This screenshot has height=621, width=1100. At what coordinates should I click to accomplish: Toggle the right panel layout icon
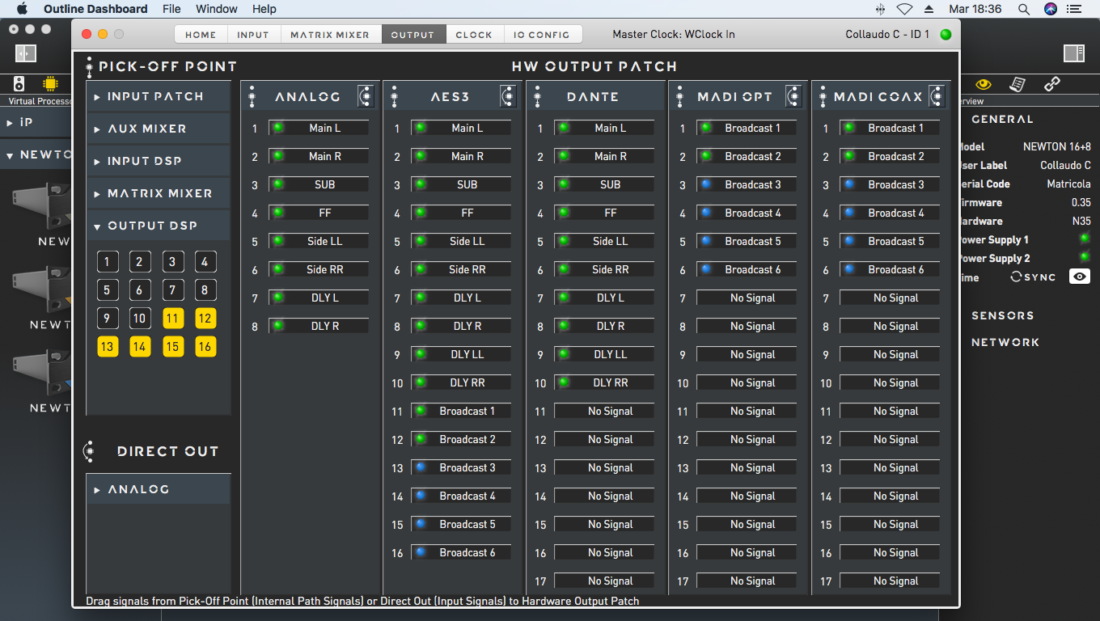click(x=1073, y=53)
